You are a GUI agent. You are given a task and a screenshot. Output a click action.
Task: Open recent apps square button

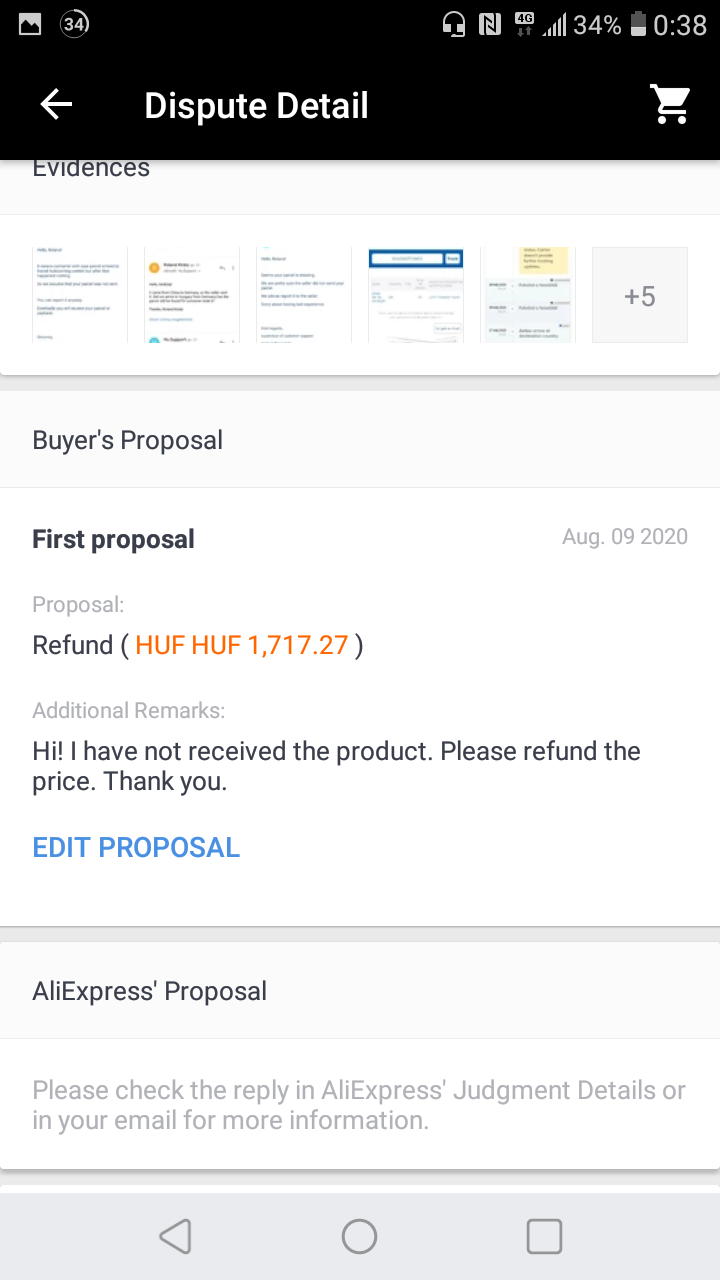(x=544, y=1237)
